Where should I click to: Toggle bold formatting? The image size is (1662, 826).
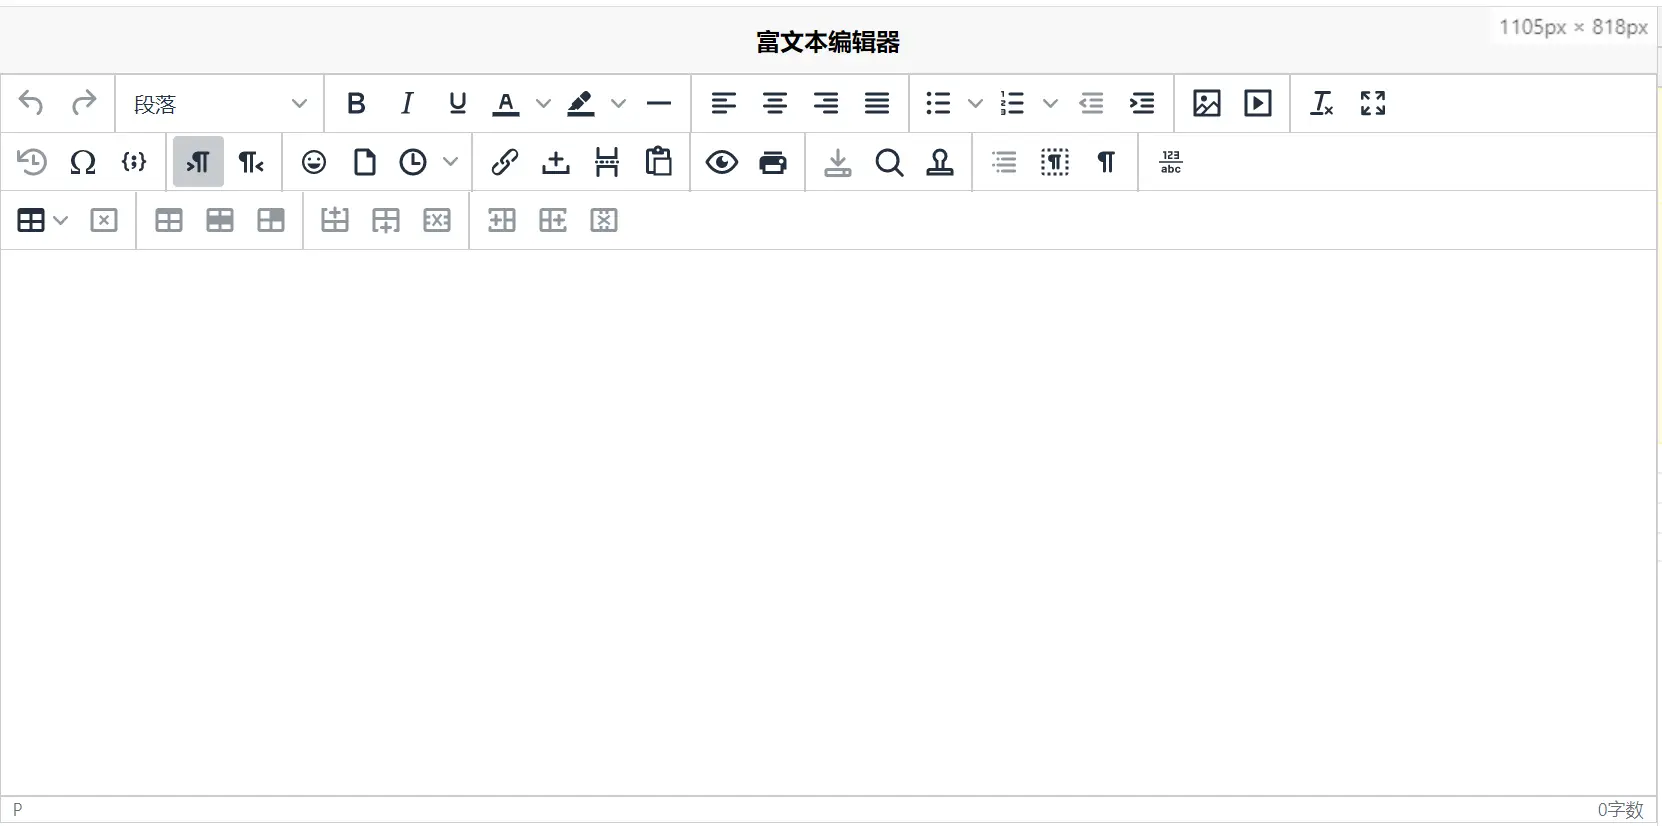(x=356, y=103)
